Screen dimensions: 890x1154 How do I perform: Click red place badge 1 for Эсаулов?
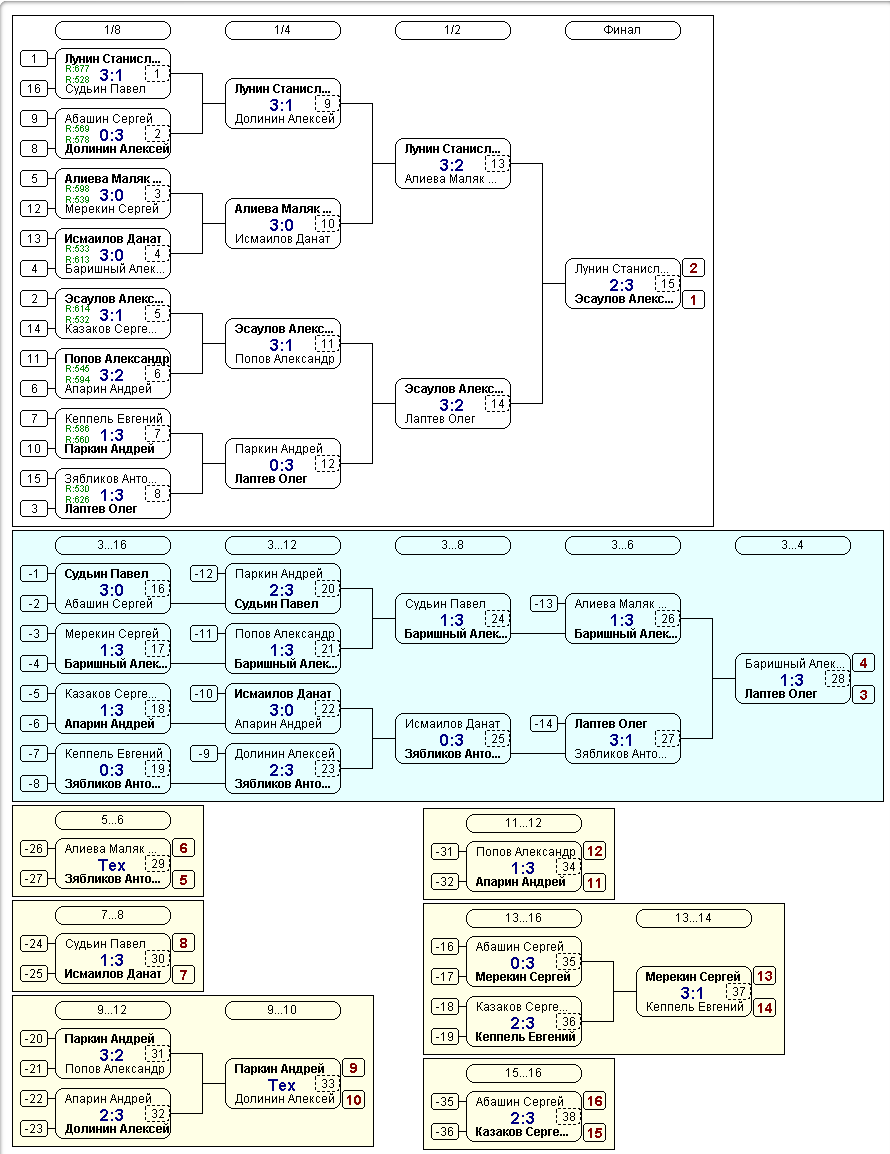[x=693, y=300]
